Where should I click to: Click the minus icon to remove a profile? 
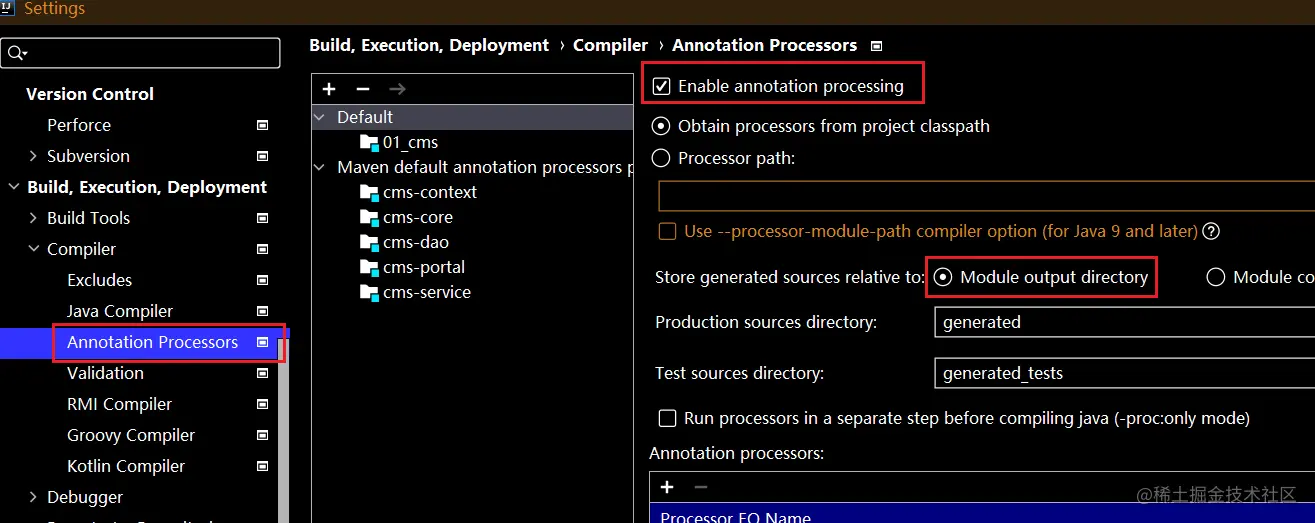363,89
